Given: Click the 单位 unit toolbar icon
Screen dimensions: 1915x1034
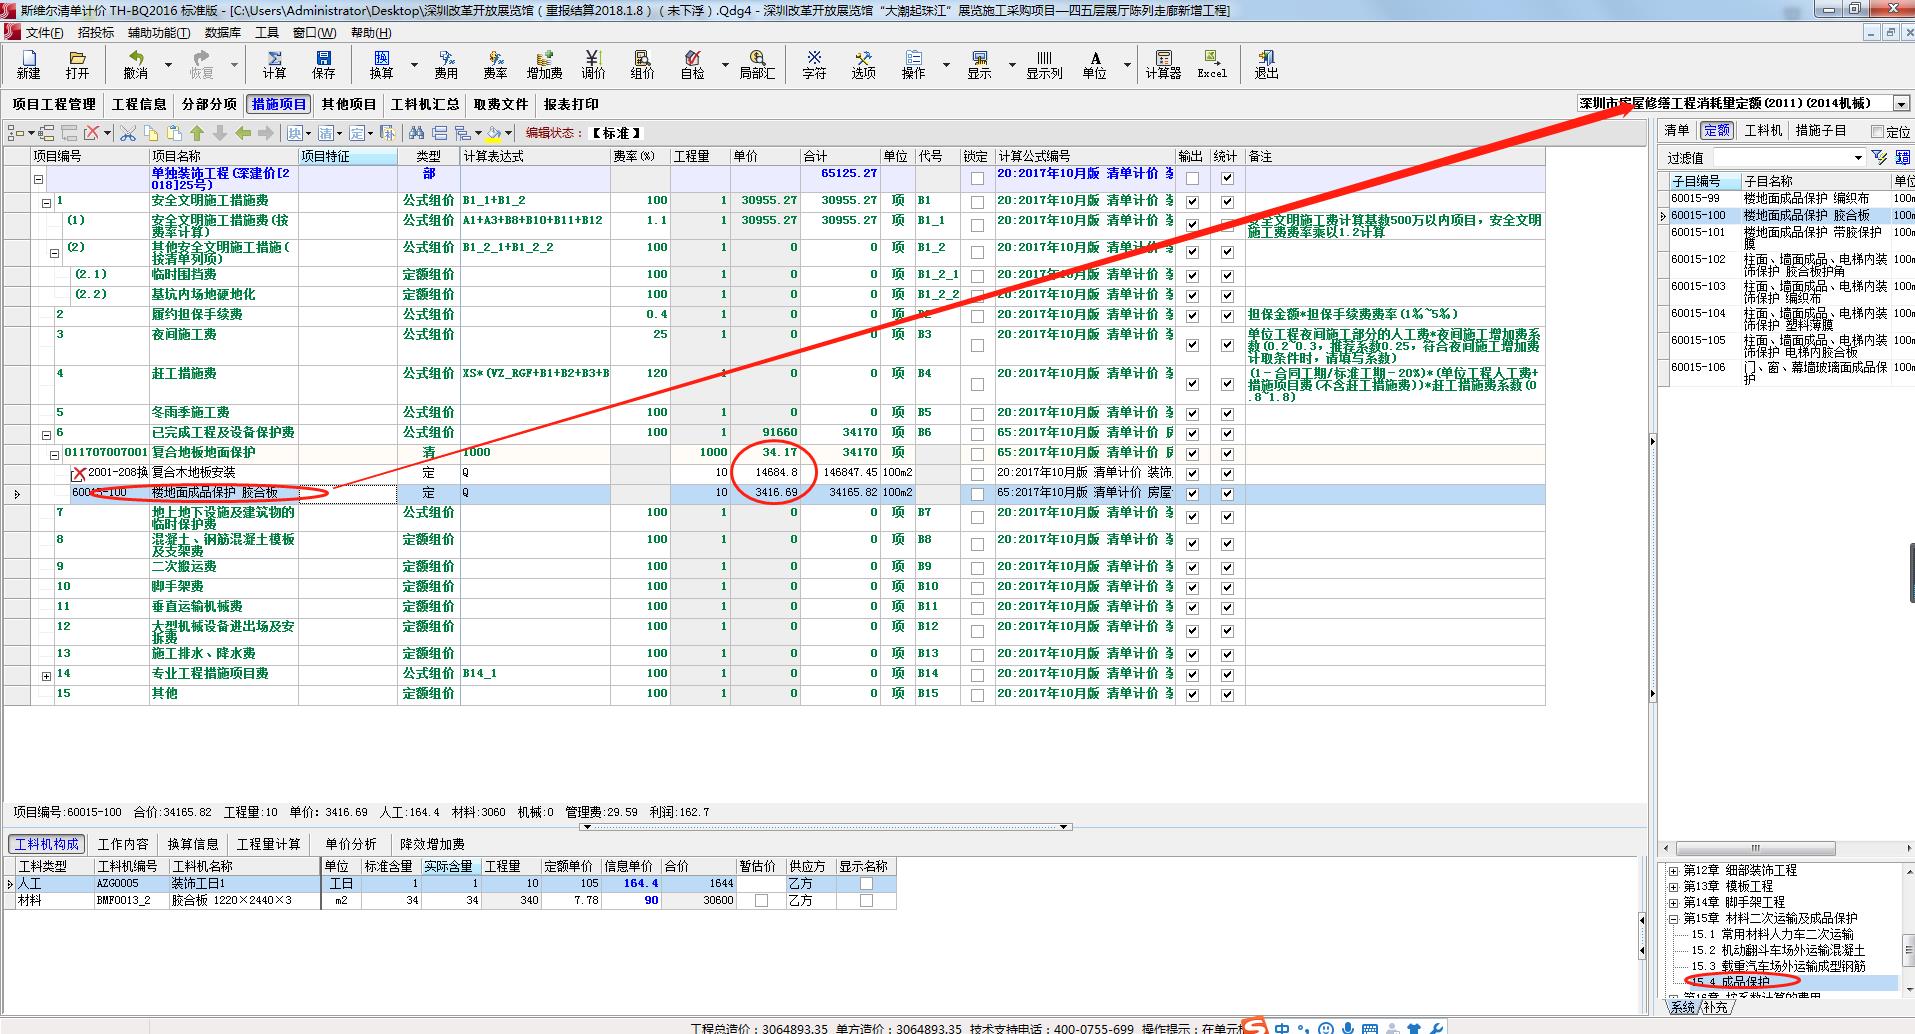Looking at the screenshot, I should pos(1094,65).
